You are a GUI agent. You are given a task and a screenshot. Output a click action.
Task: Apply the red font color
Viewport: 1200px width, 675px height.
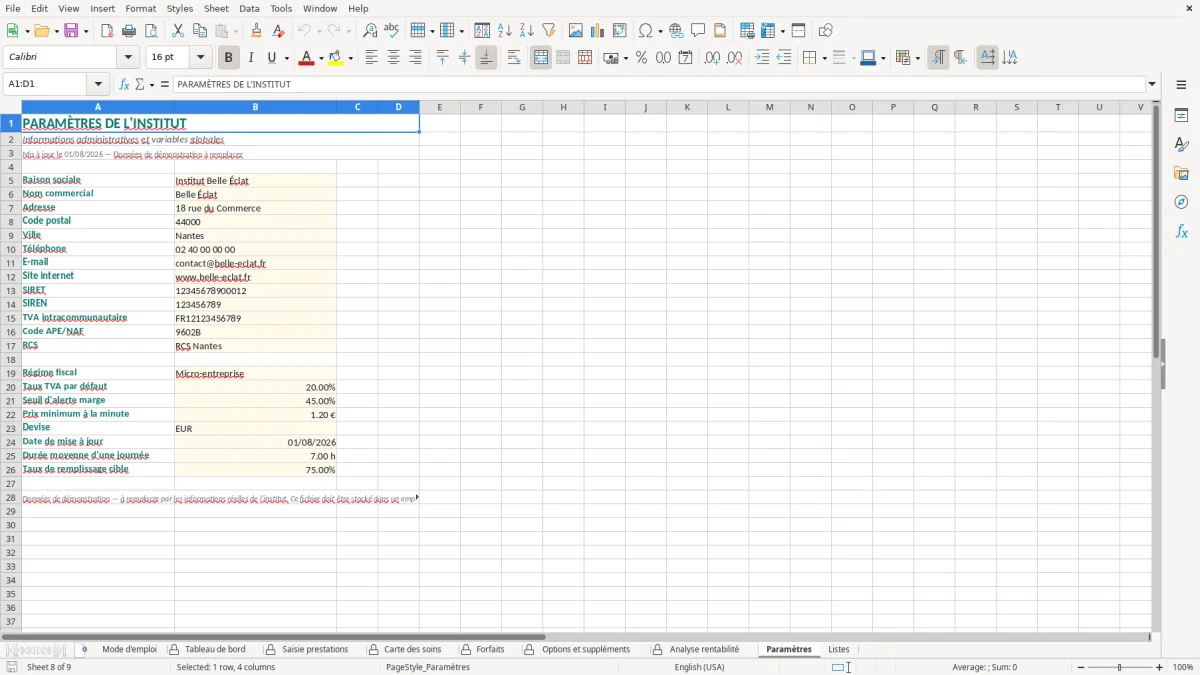click(x=306, y=58)
